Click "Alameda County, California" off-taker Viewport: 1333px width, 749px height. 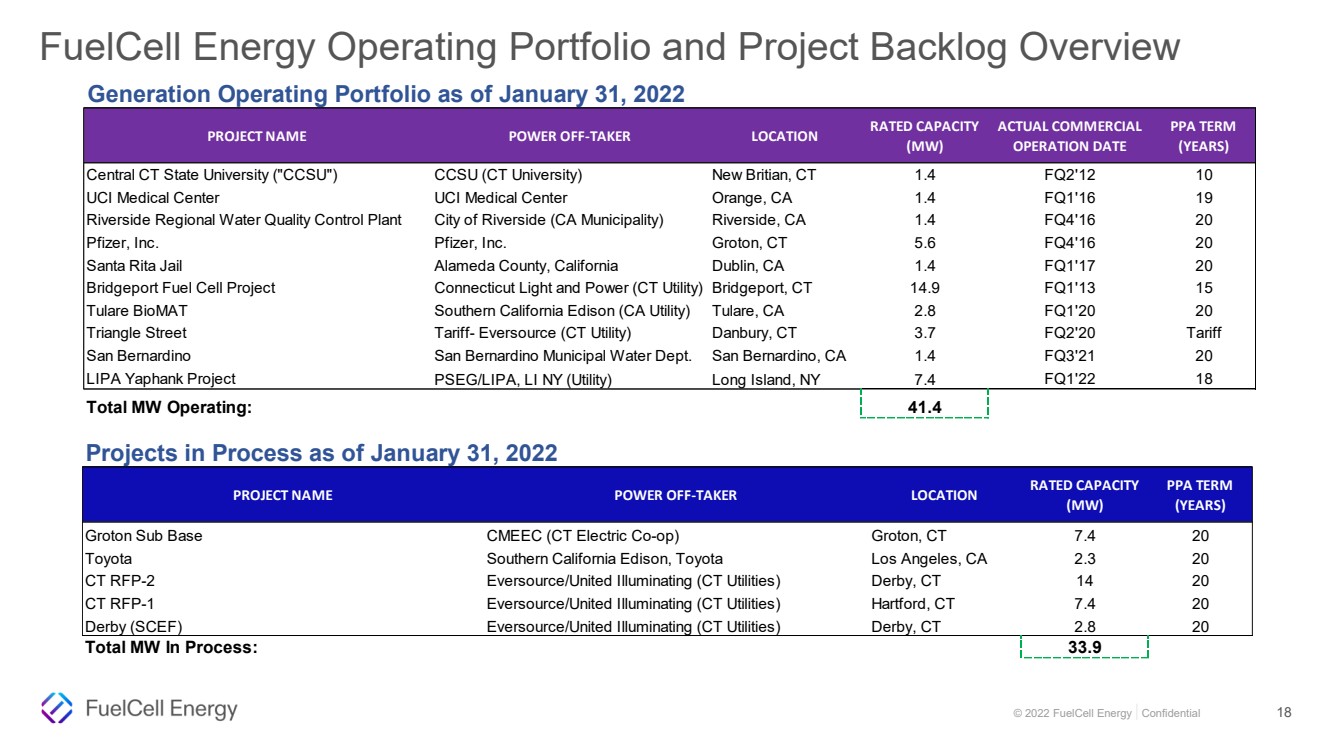(526, 266)
